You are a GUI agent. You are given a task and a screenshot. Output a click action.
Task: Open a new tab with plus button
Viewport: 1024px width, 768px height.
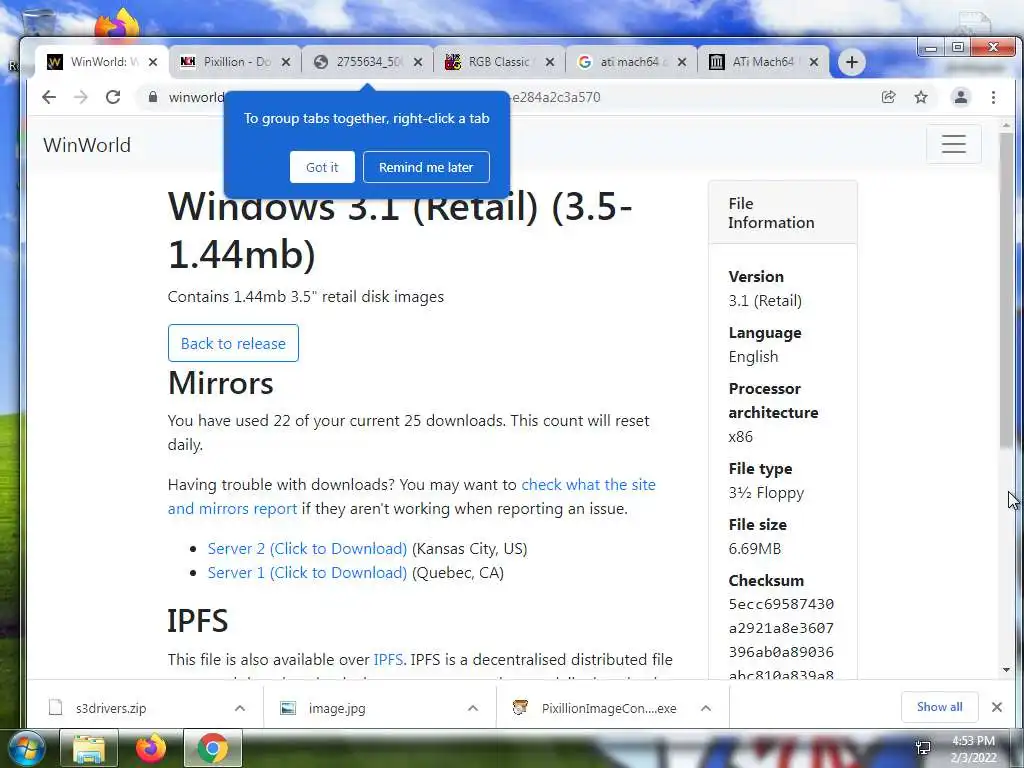point(852,62)
